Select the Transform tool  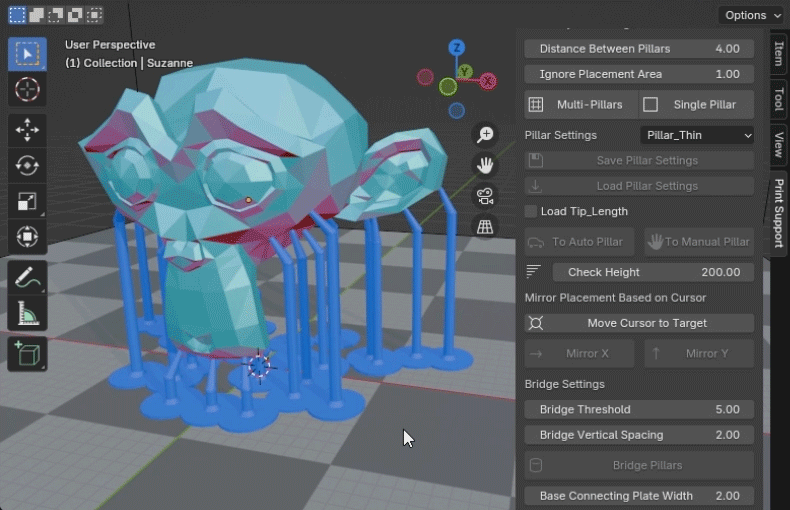(27, 236)
